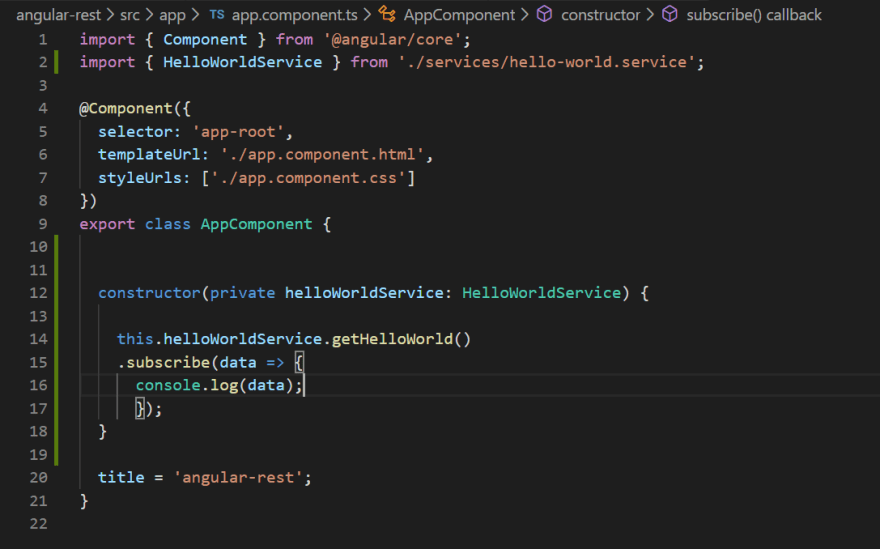Click './services/hello-world.service' import path
Viewport: 880px width, 549px height.
pyautogui.click(x=547, y=62)
